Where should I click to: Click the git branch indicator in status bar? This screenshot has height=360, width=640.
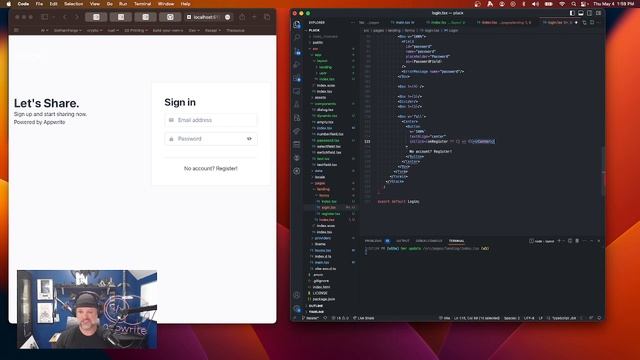coord(310,318)
